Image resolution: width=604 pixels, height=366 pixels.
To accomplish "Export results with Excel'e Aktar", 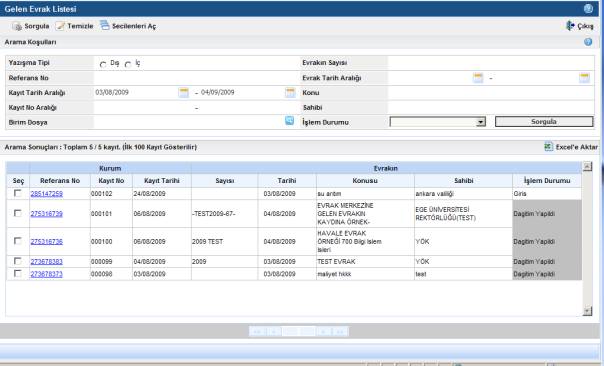I will 571,147.
